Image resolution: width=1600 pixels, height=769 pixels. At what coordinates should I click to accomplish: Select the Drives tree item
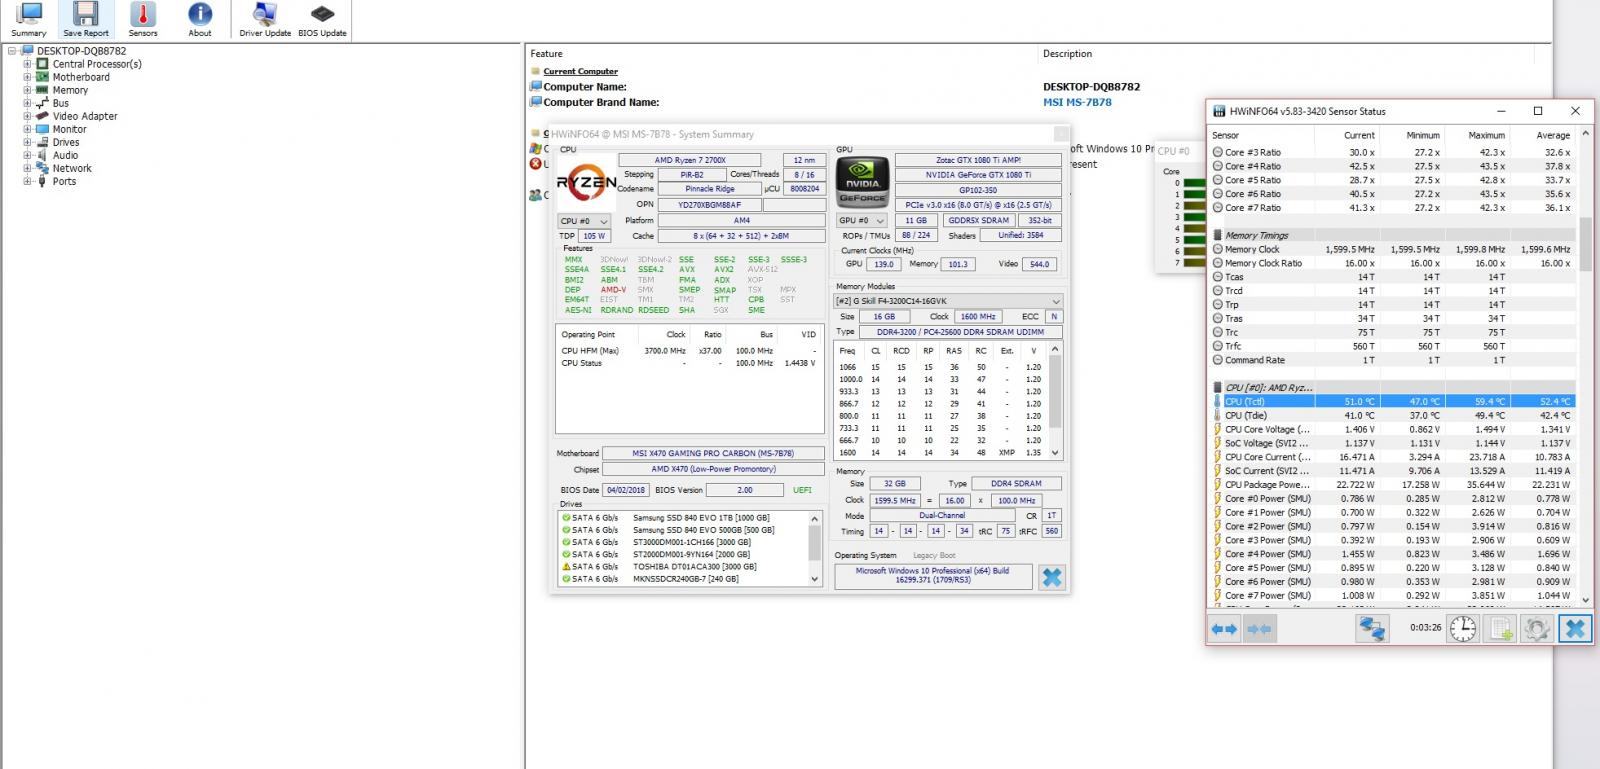pos(66,142)
